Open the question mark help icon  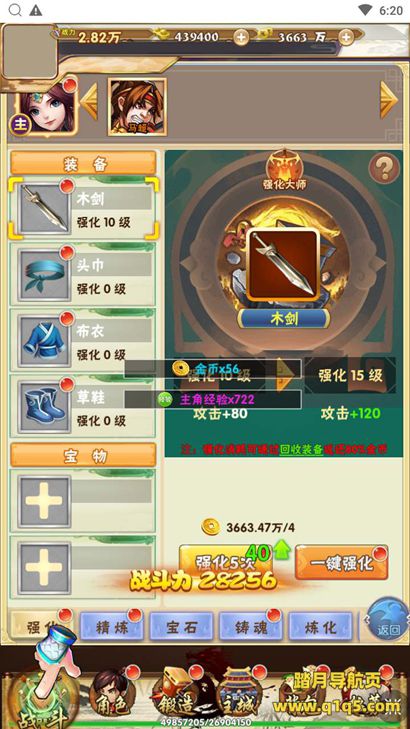pos(384,168)
